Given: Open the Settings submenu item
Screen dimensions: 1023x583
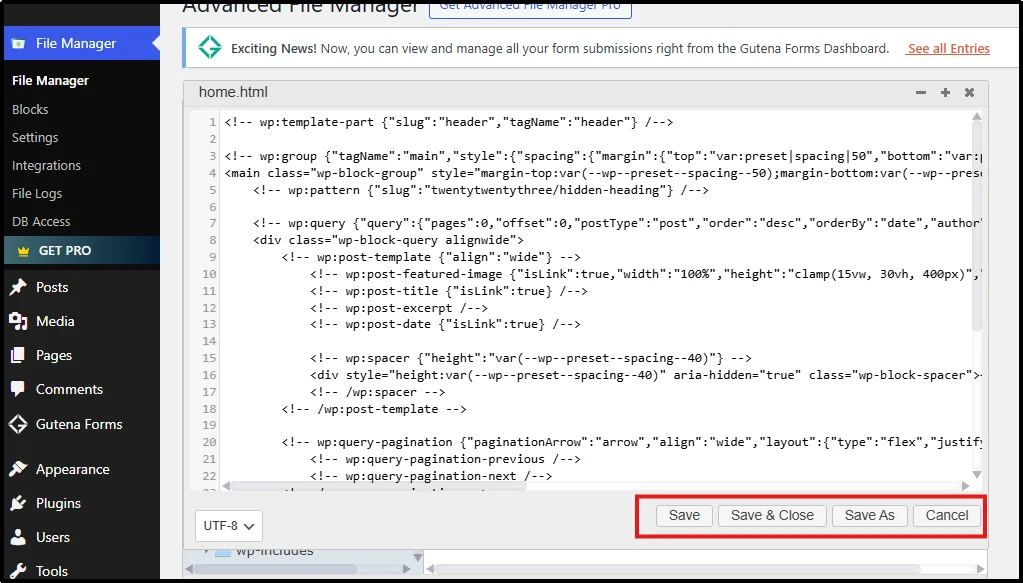Looking at the screenshot, I should click(x=35, y=138).
